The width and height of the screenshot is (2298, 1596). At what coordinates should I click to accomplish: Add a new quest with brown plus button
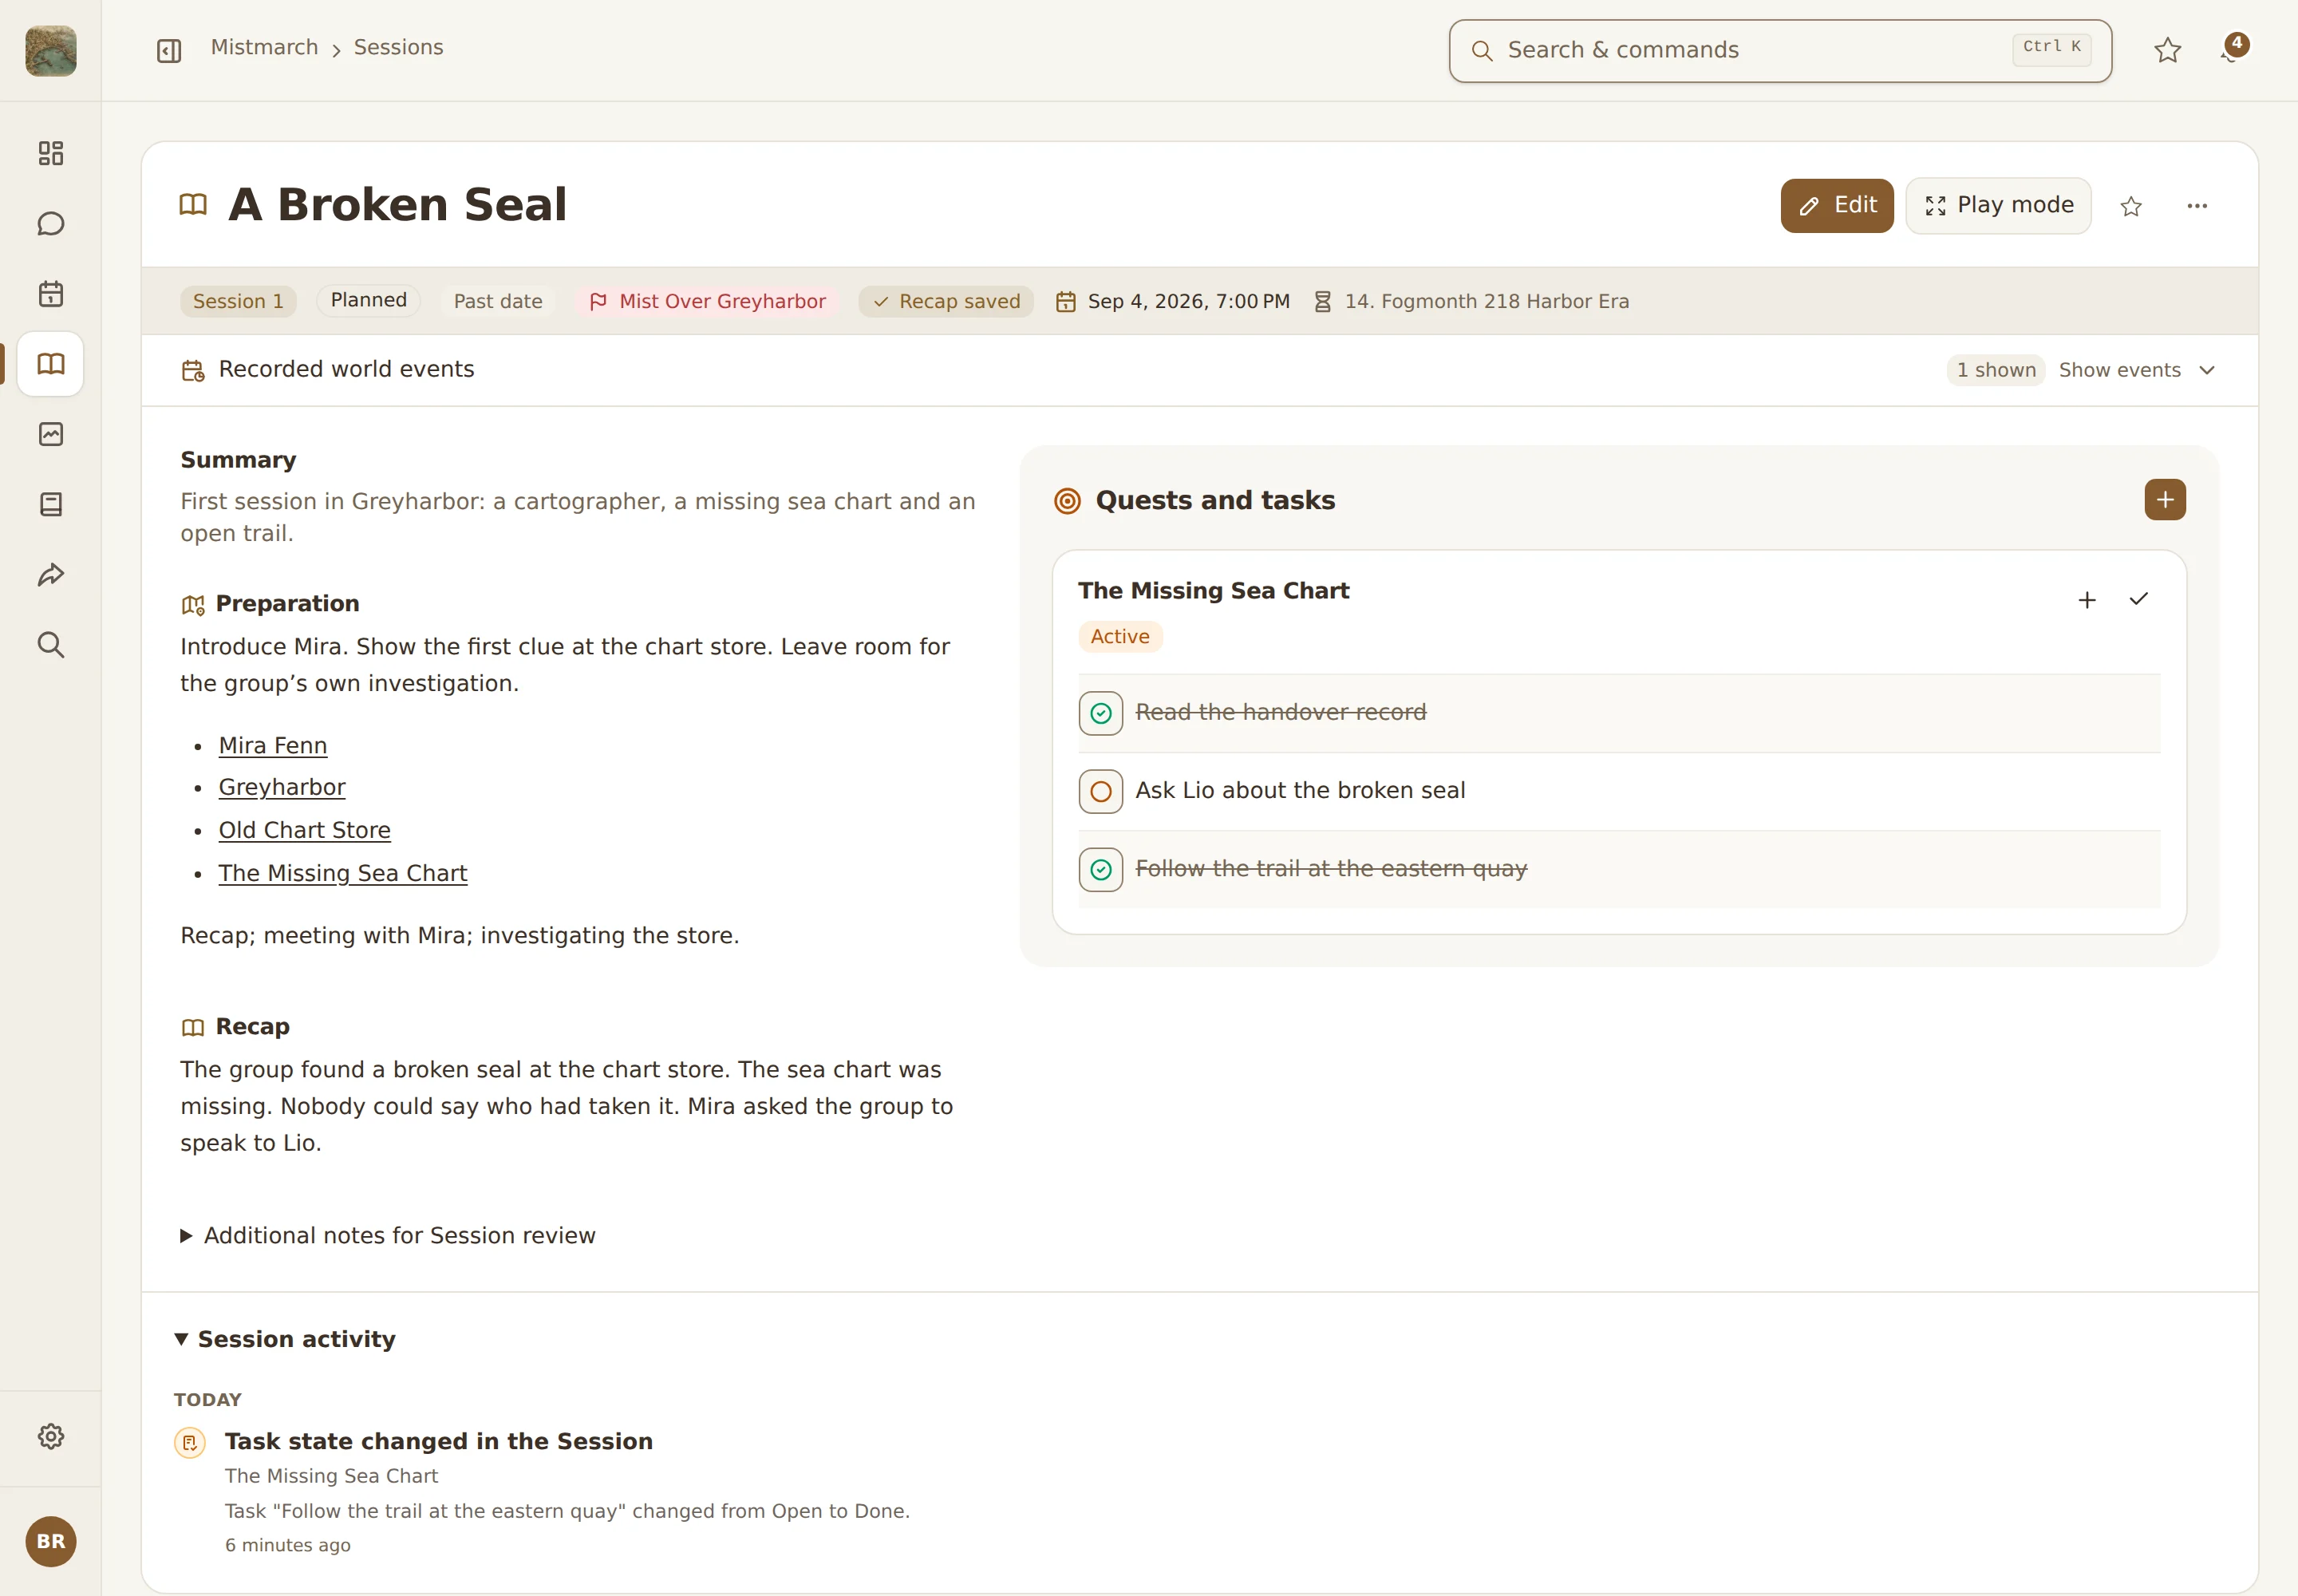tap(2165, 500)
